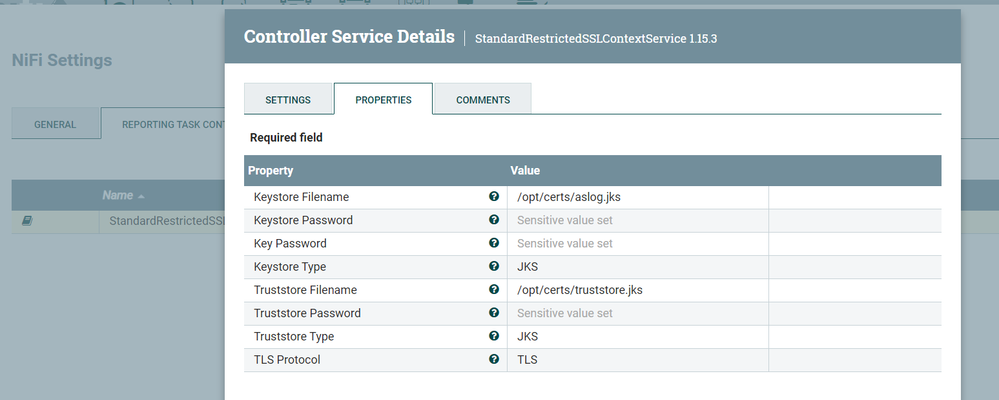
Task: Select the Truststore Password property name
Action: pos(307,313)
